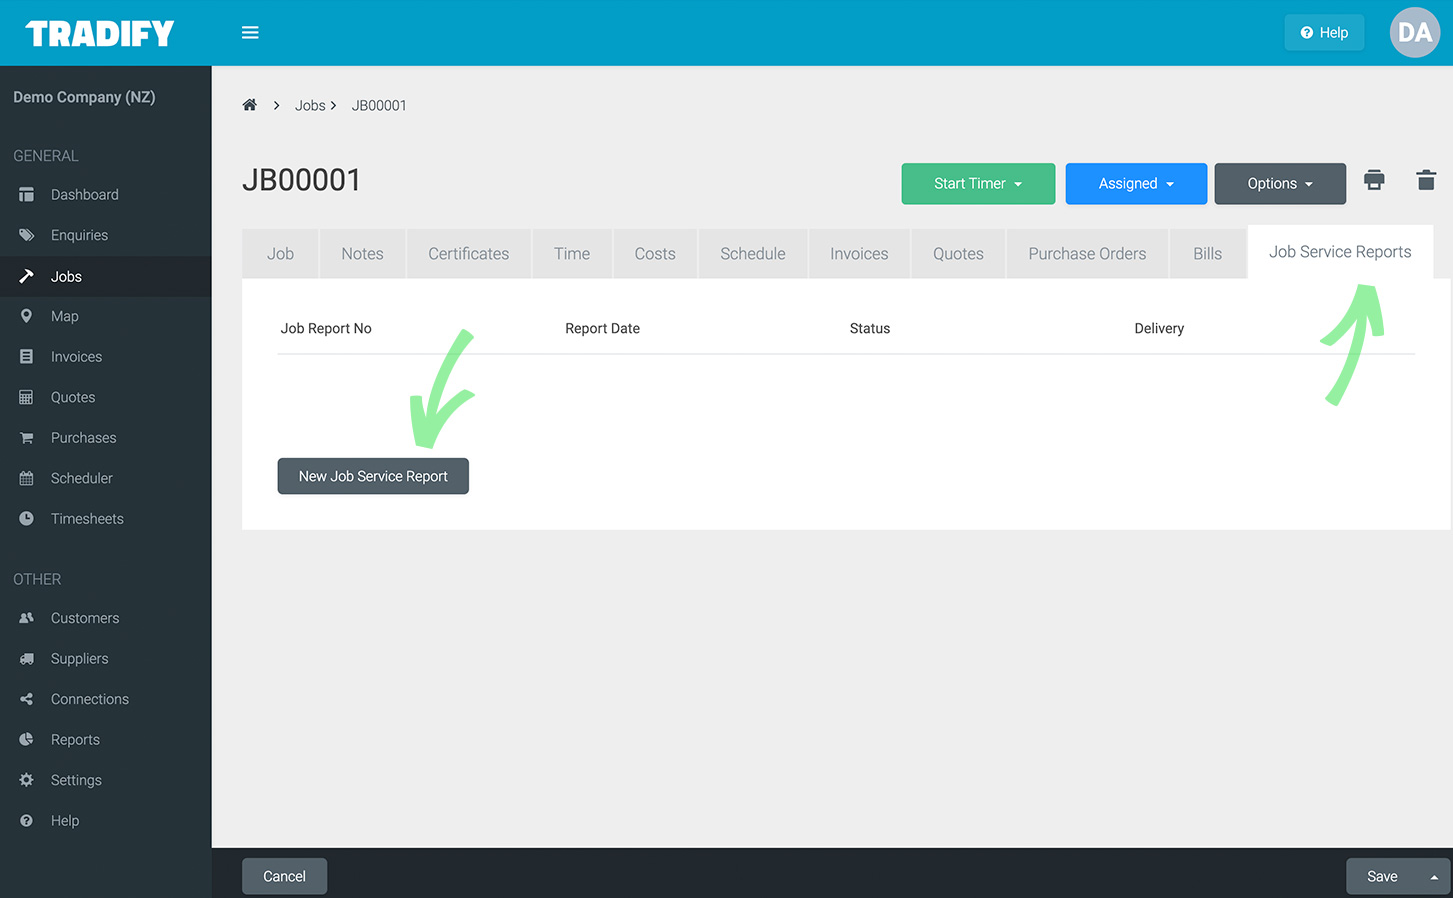Viewport: 1453px width, 898px height.
Task: Click the Invoices sidebar icon
Action: (x=27, y=357)
